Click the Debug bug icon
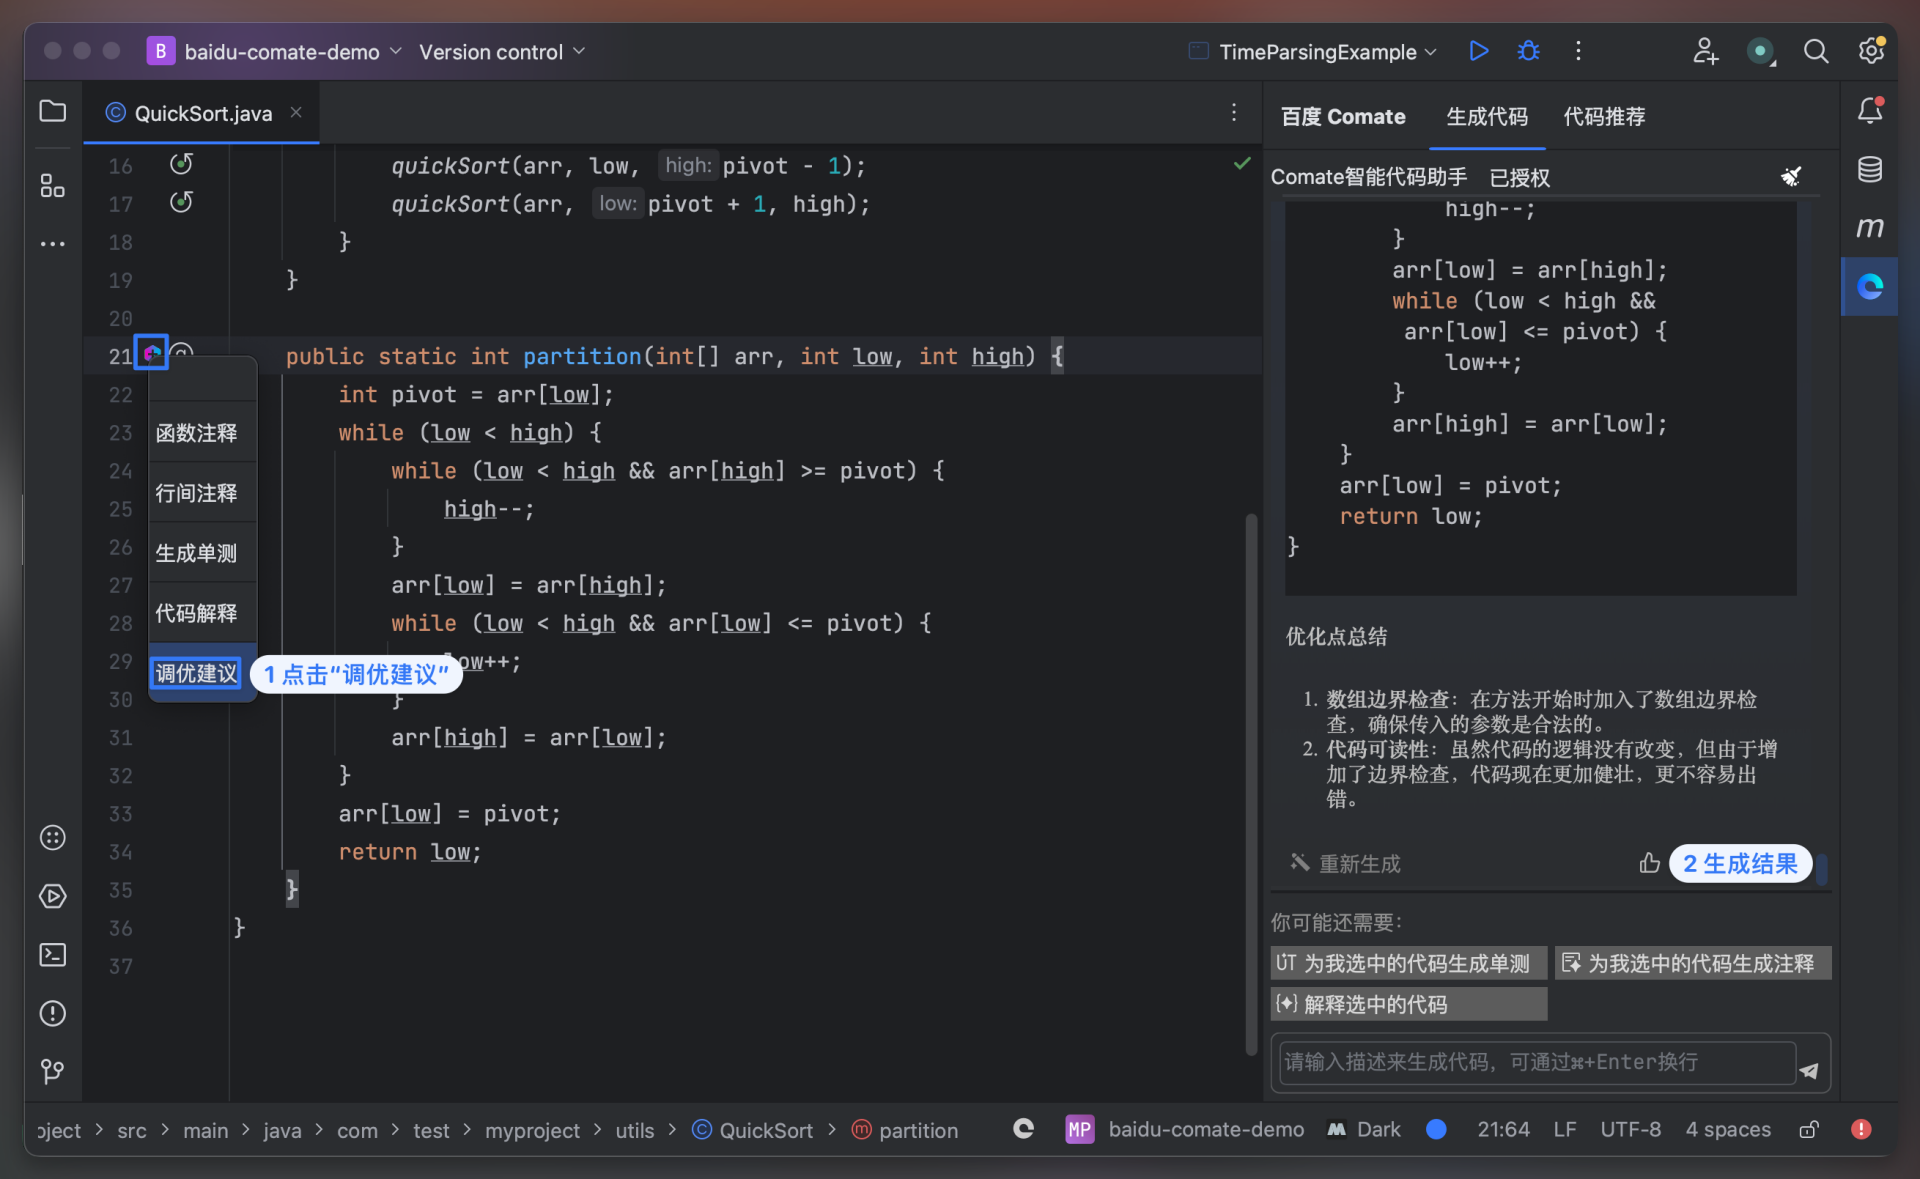Viewport: 1920px width, 1179px height. tap(1528, 51)
